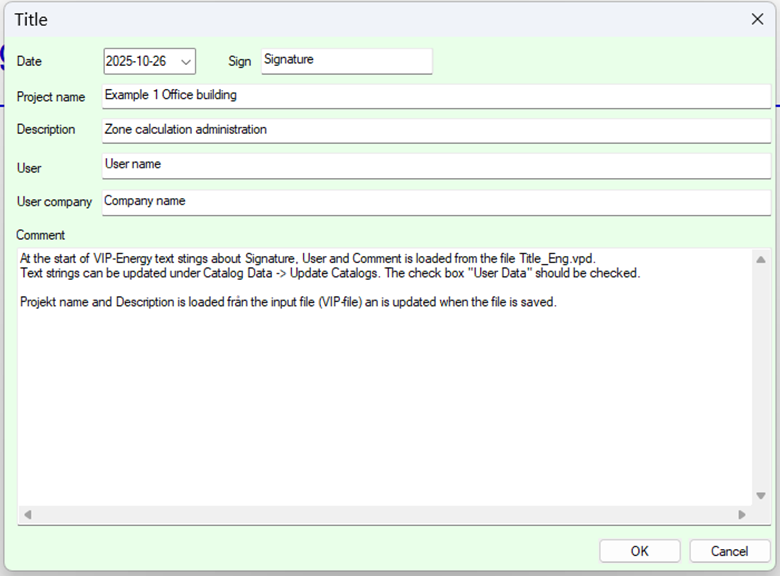Click the comment line starting with Projekt name
Image resolution: width=780 pixels, height=576 pixels.
point(288,302)
